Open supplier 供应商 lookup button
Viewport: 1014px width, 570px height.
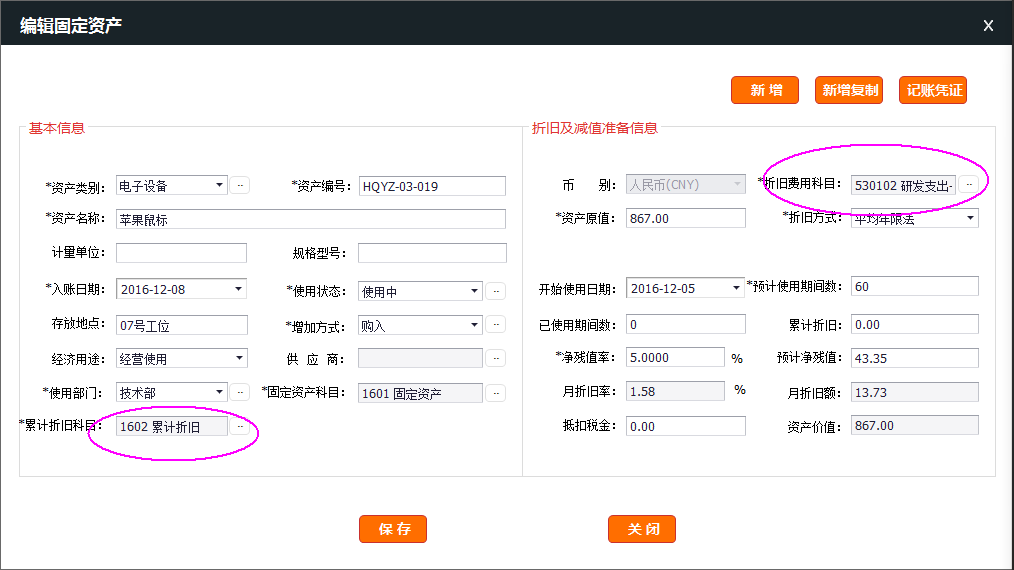coord(496,358)
